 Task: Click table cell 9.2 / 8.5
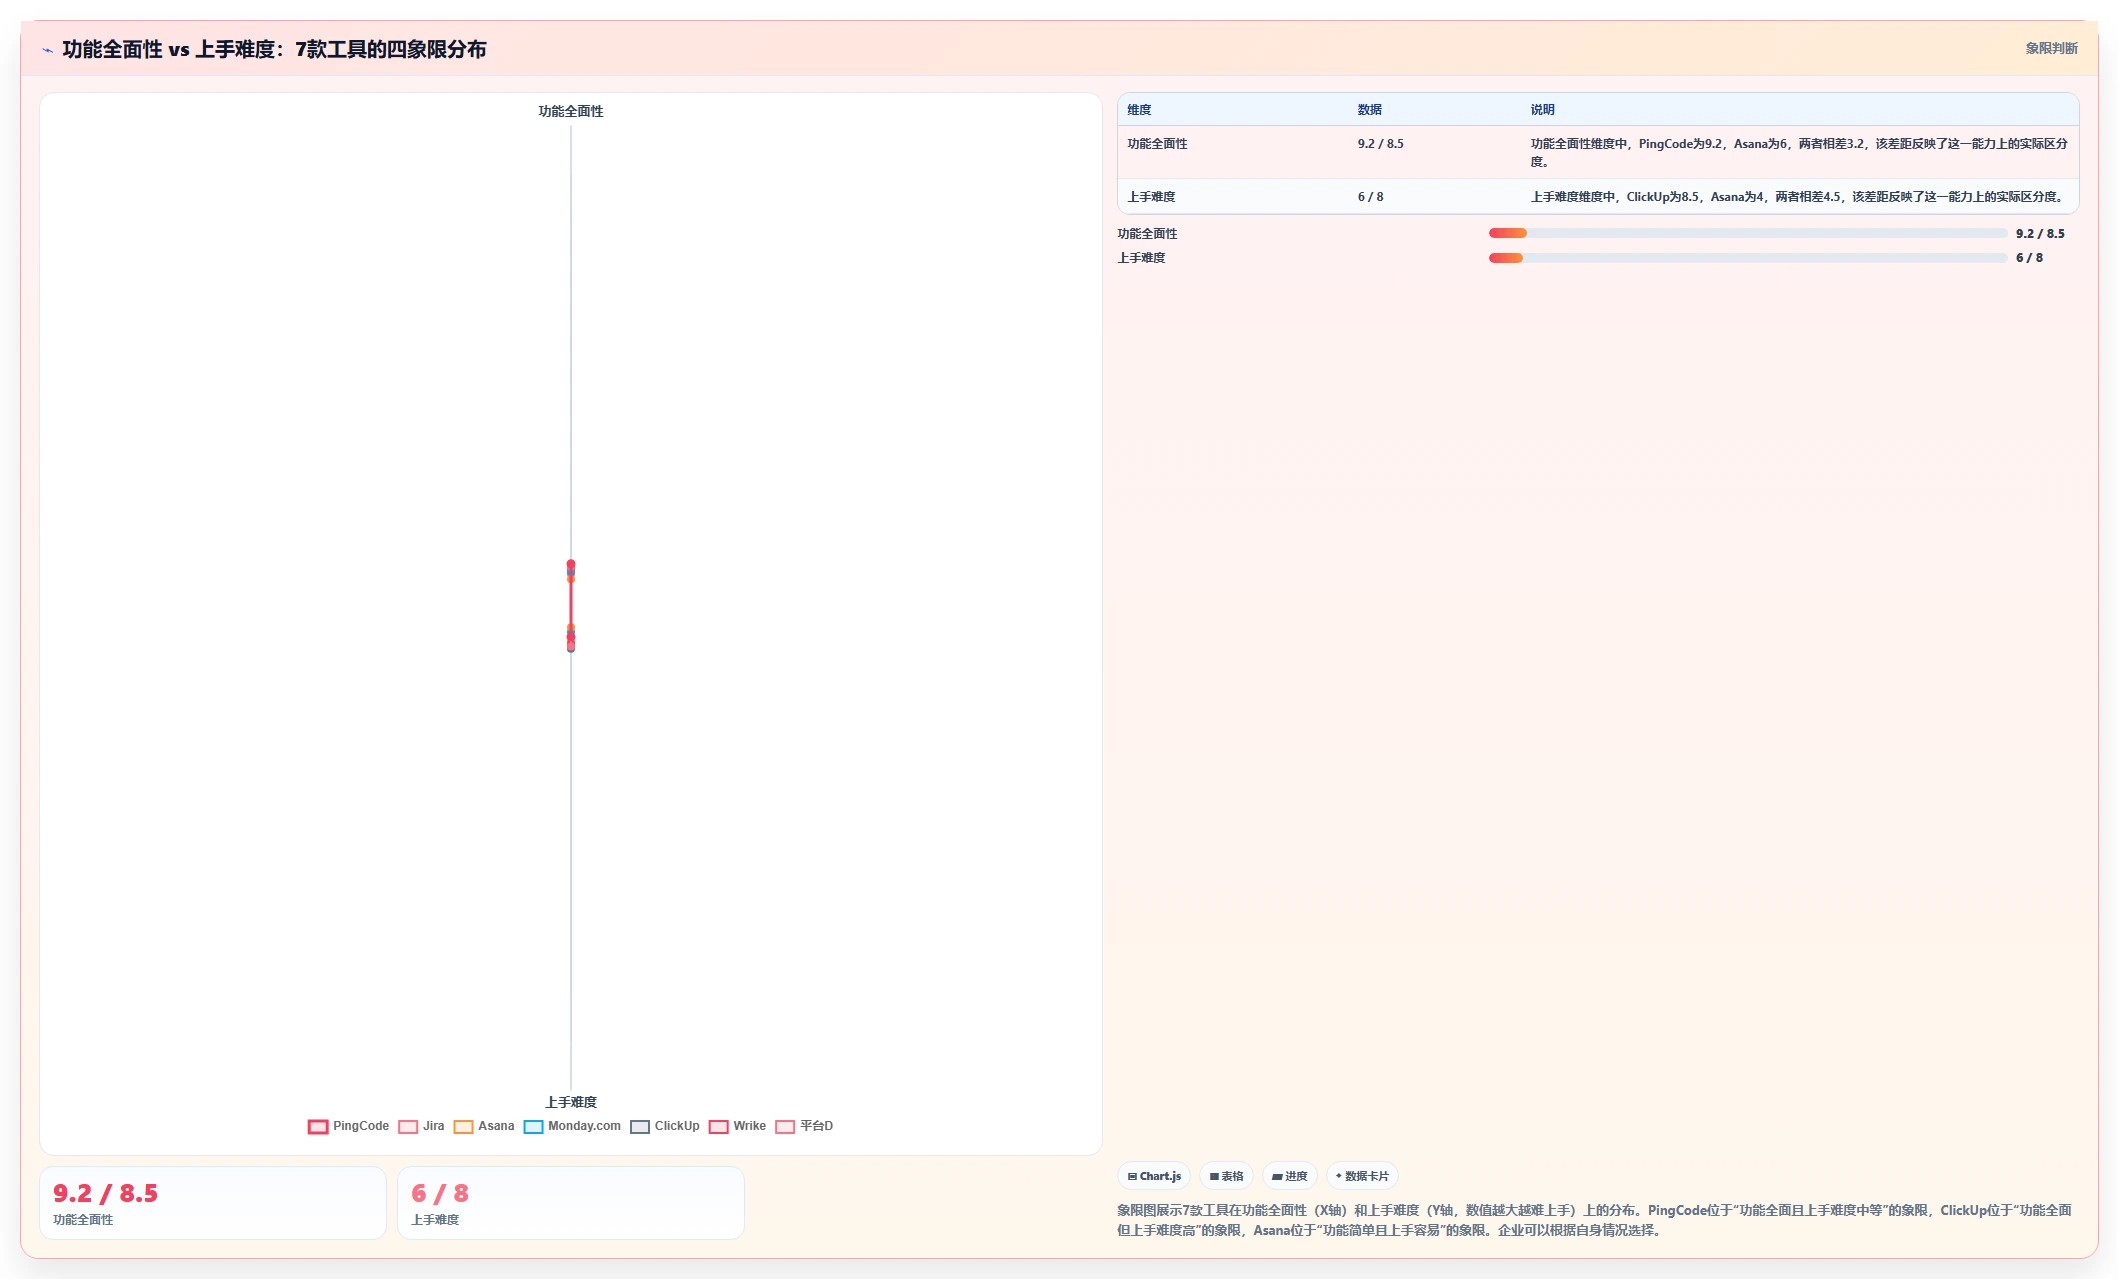[x=1380, y=144]
